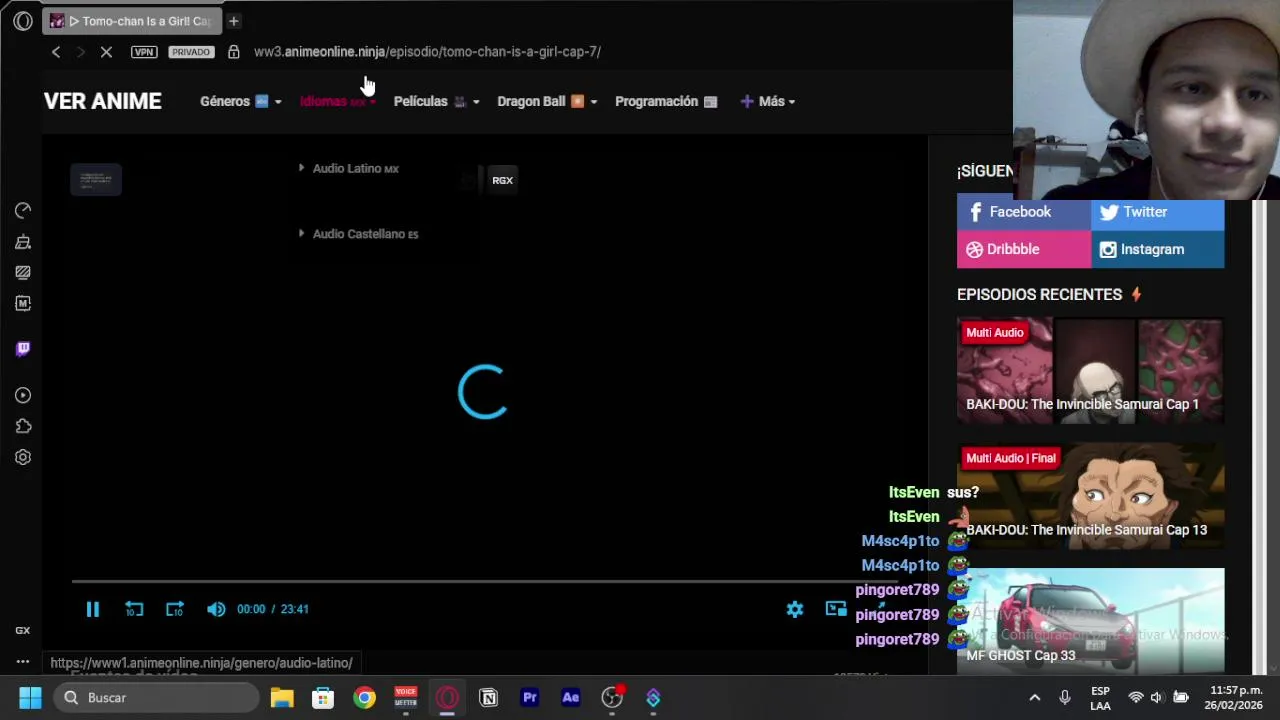Image resolution: width=1280 pixels, height=720 pixels.
Task: Expand the Más dropdown menu
Action: click(x=767, y=101)
